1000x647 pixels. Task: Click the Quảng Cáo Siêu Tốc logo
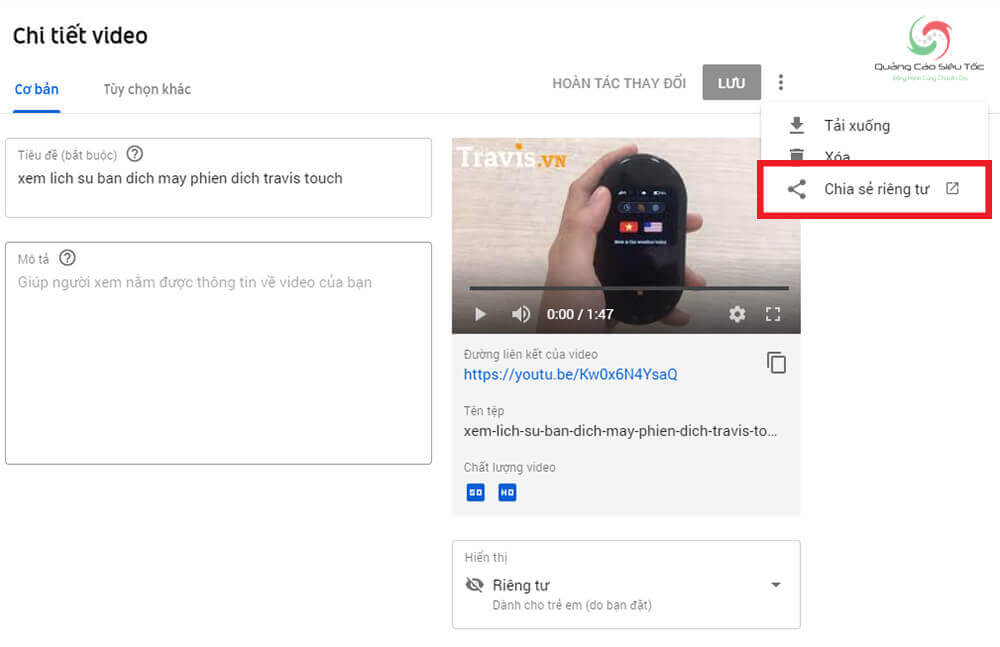pos(929,48)
